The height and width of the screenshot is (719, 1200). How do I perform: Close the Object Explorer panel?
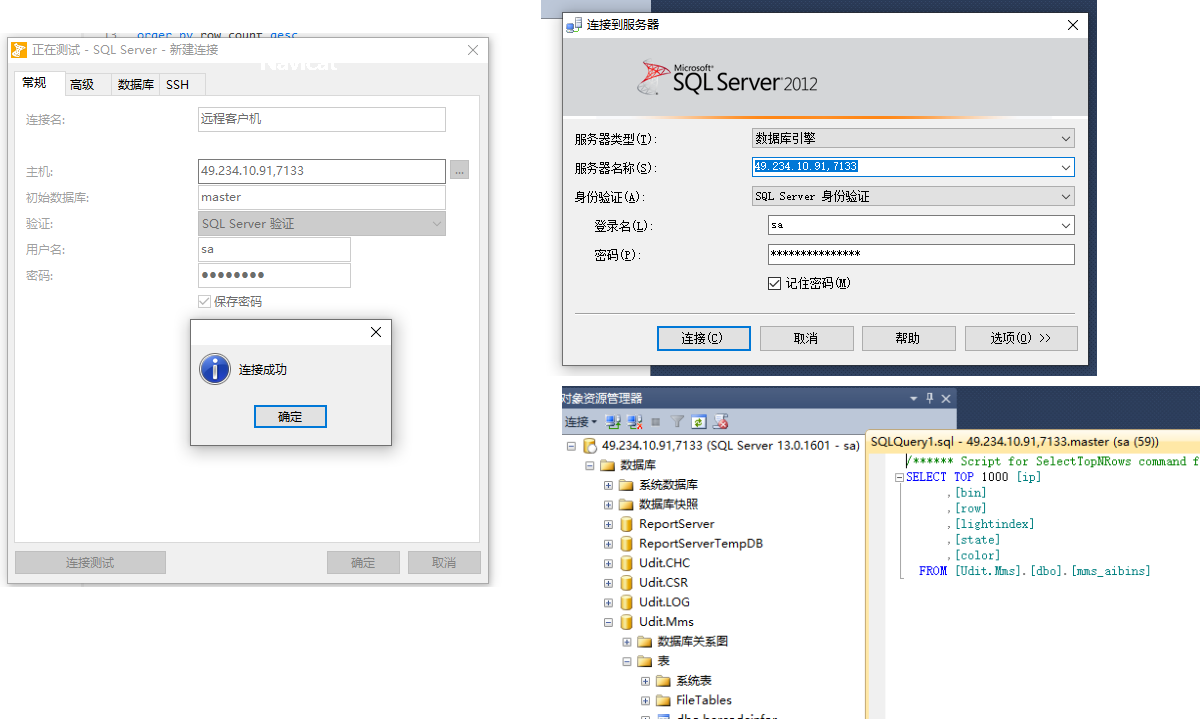pyautogui.click(x=946, y=398)
